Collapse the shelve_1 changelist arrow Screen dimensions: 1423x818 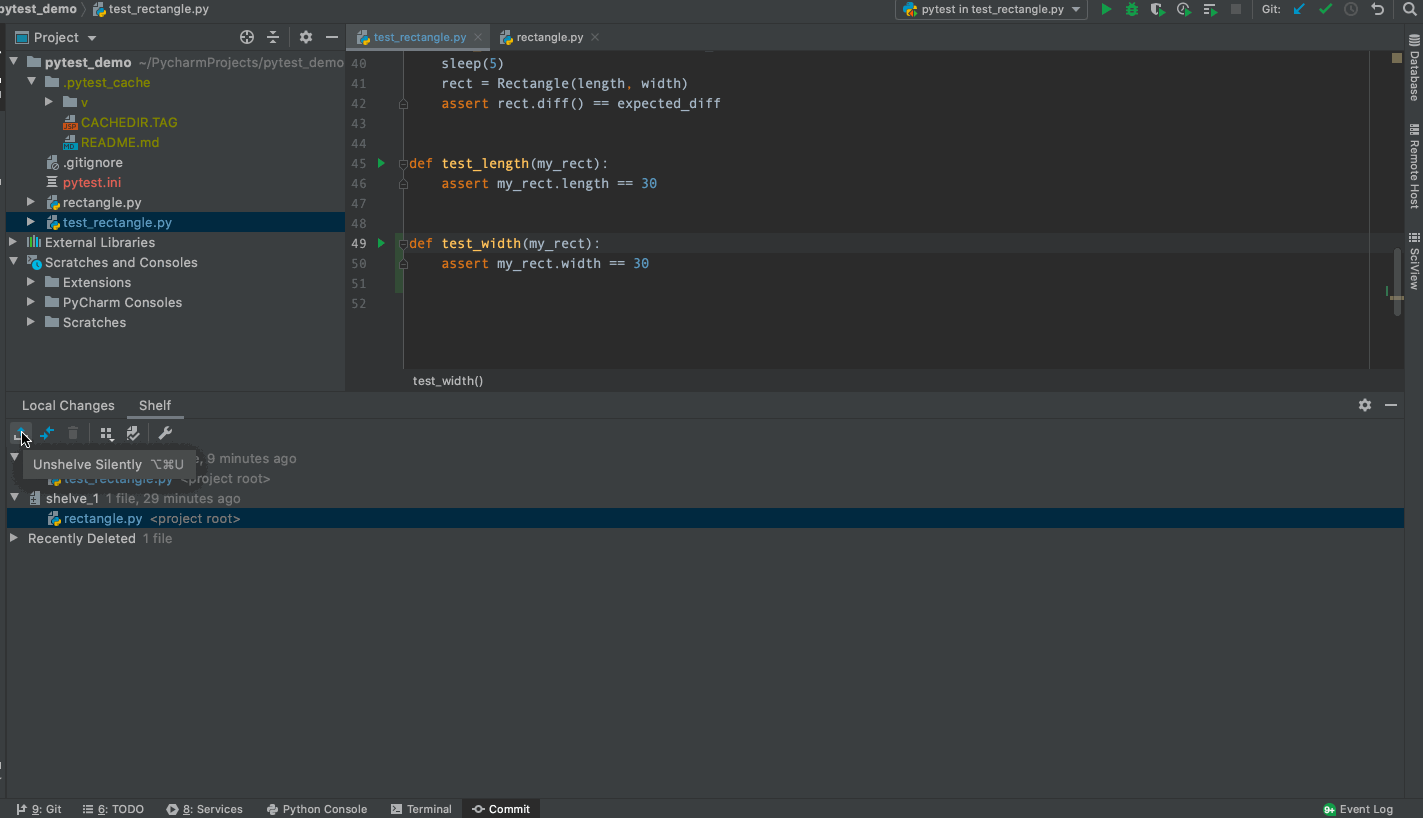(x=14, y=498)
